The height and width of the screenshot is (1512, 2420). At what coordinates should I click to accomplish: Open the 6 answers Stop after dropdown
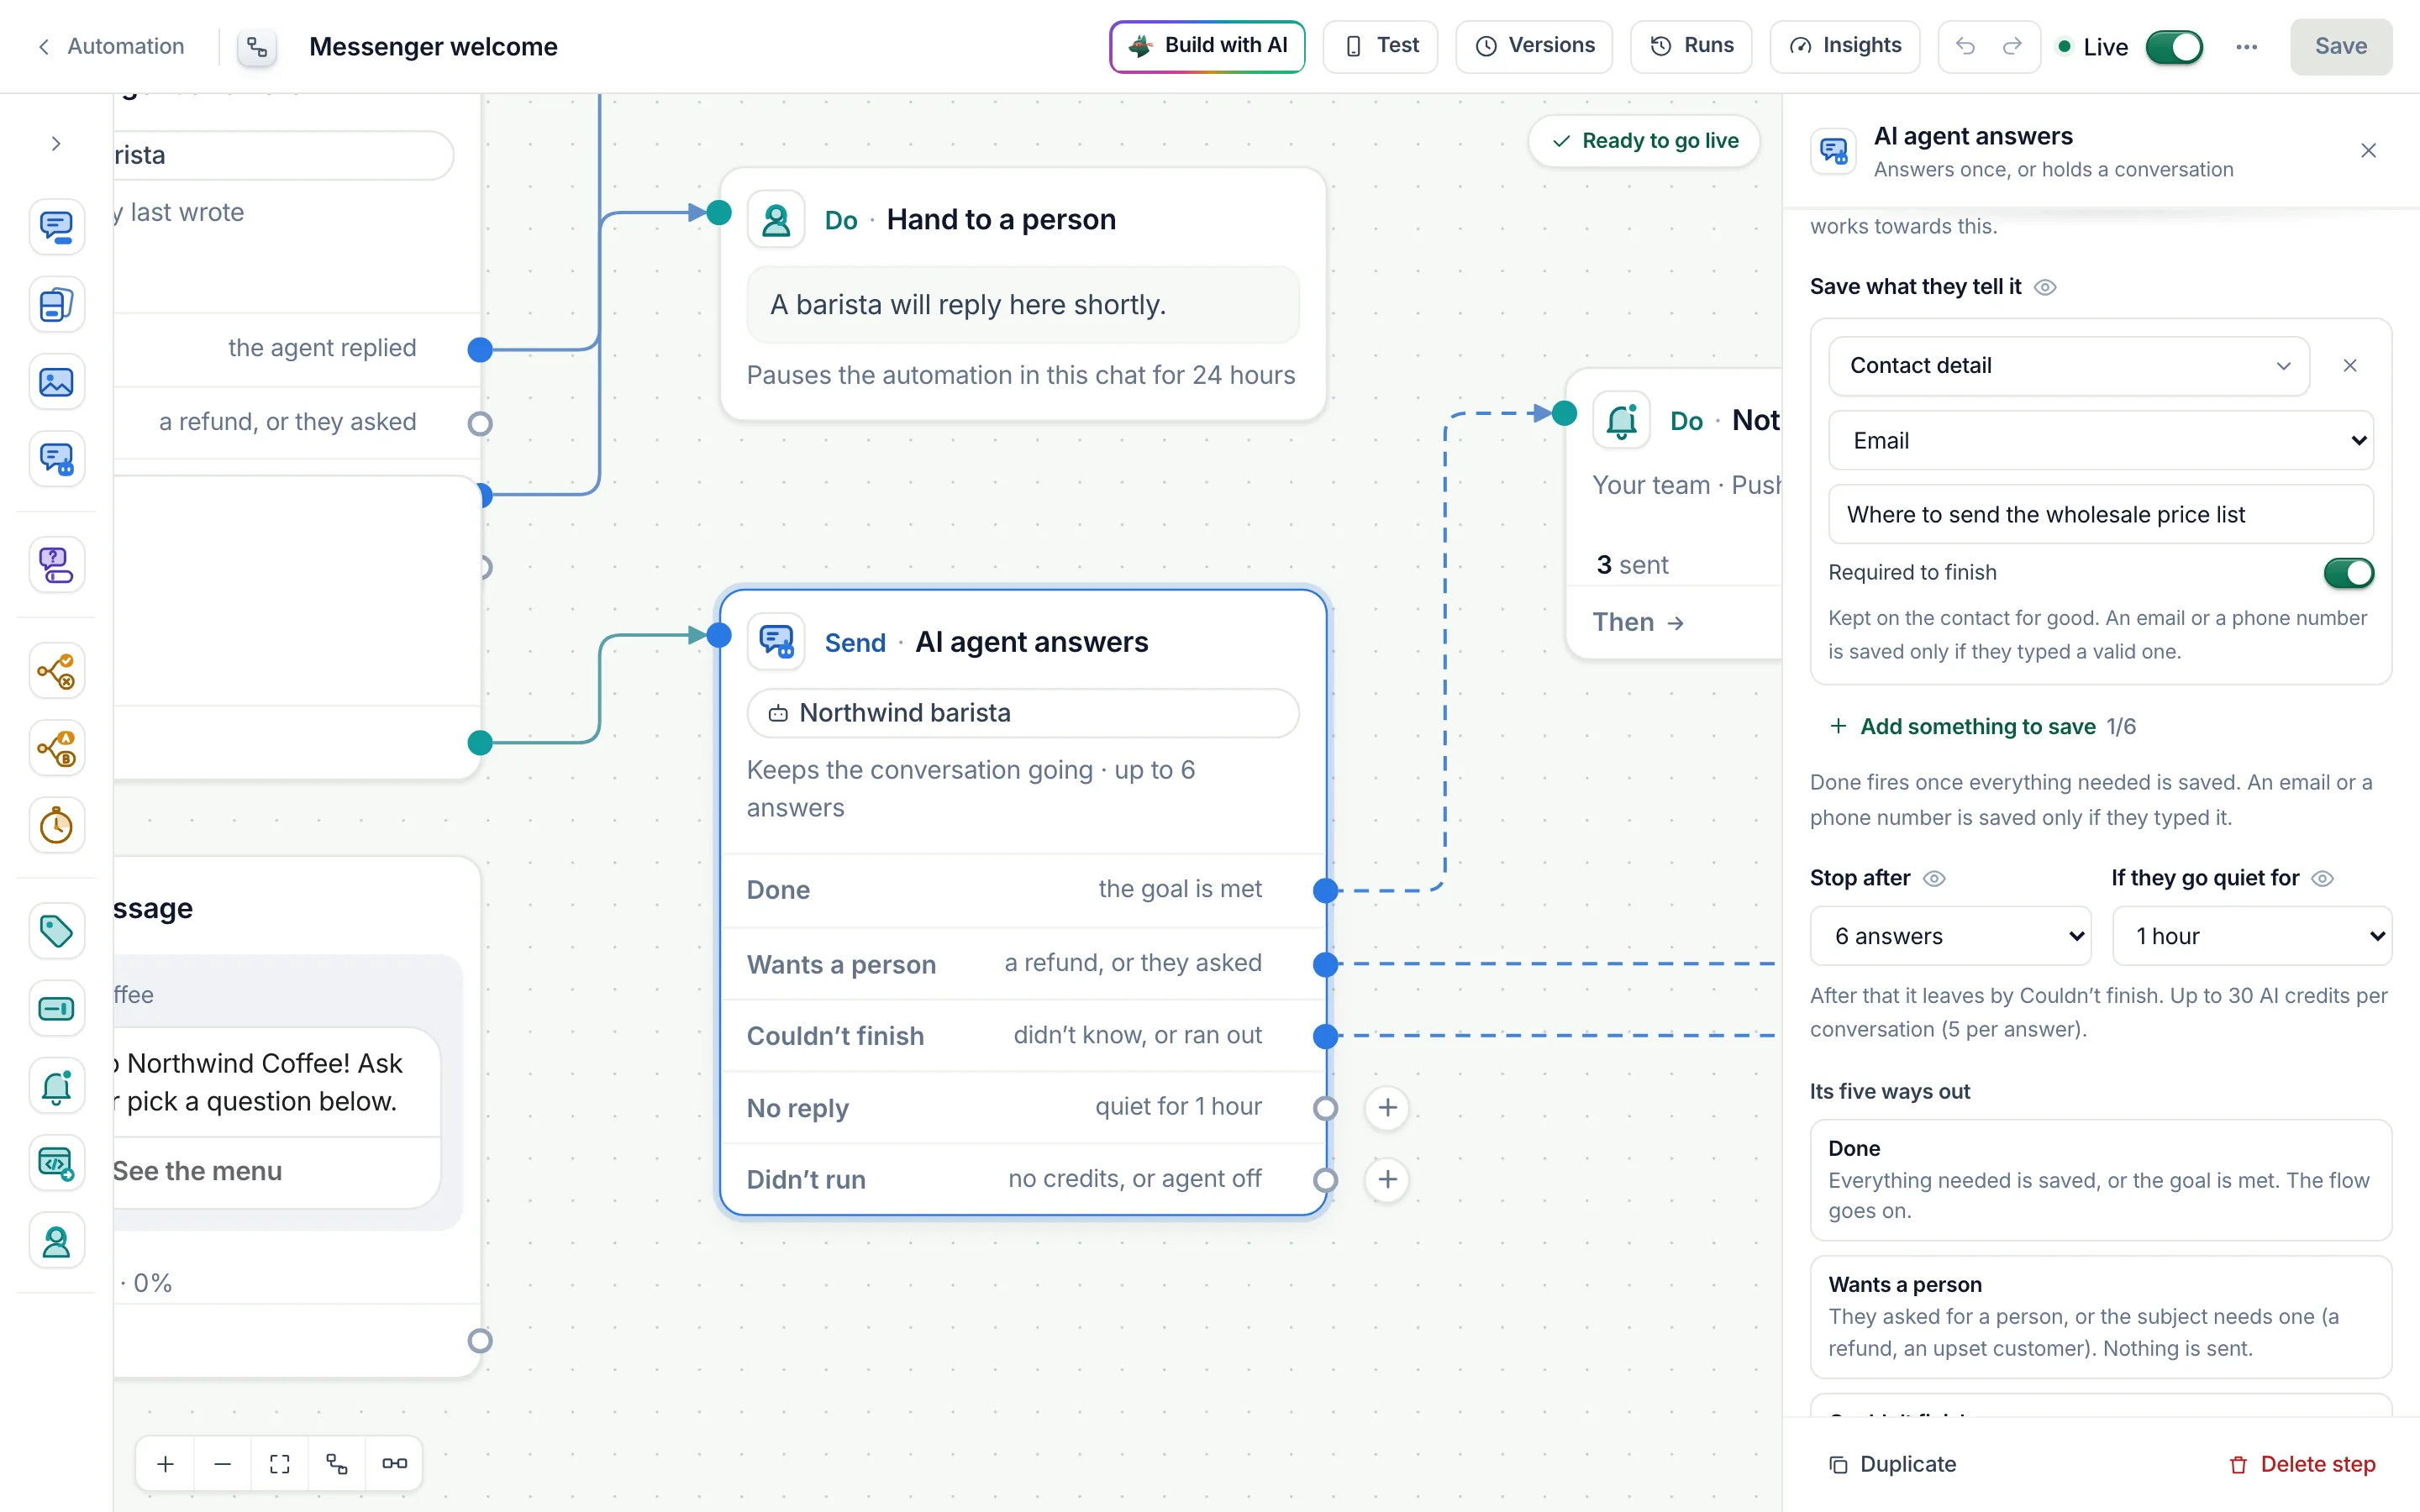click(1950, 936)
